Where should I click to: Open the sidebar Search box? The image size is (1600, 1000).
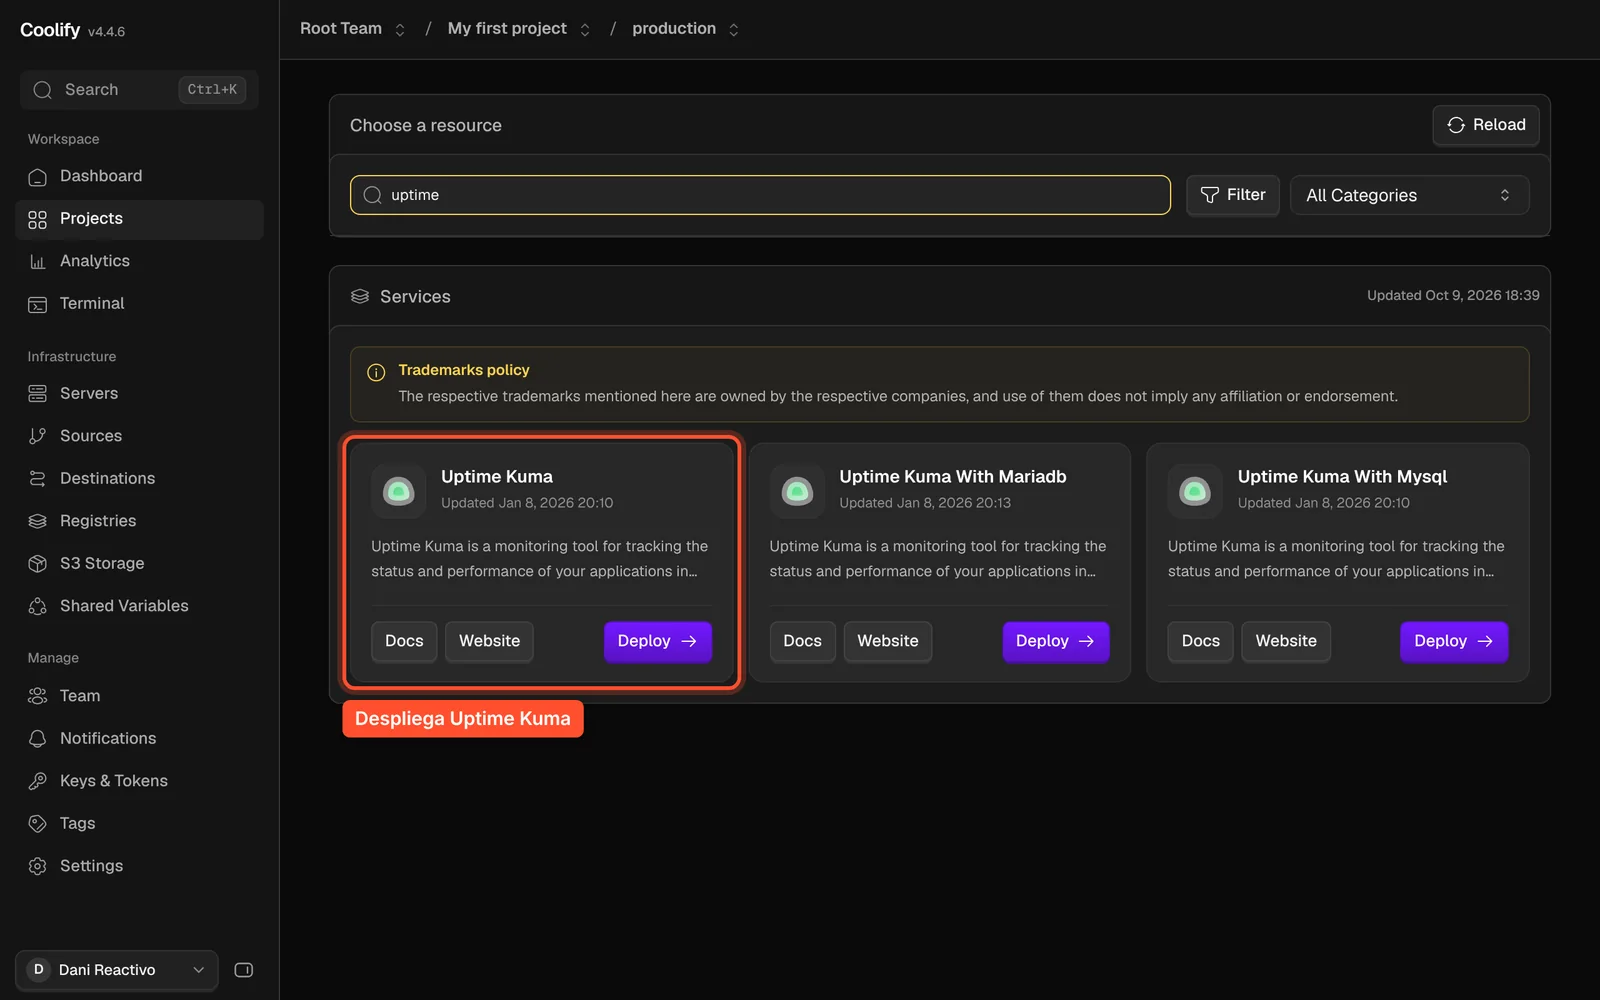[139, 90]
